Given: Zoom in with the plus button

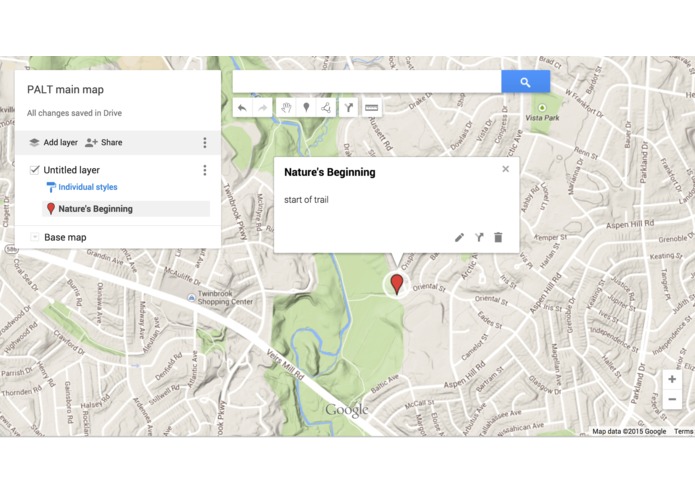Looking at the screenshot, I should point(672,379).
